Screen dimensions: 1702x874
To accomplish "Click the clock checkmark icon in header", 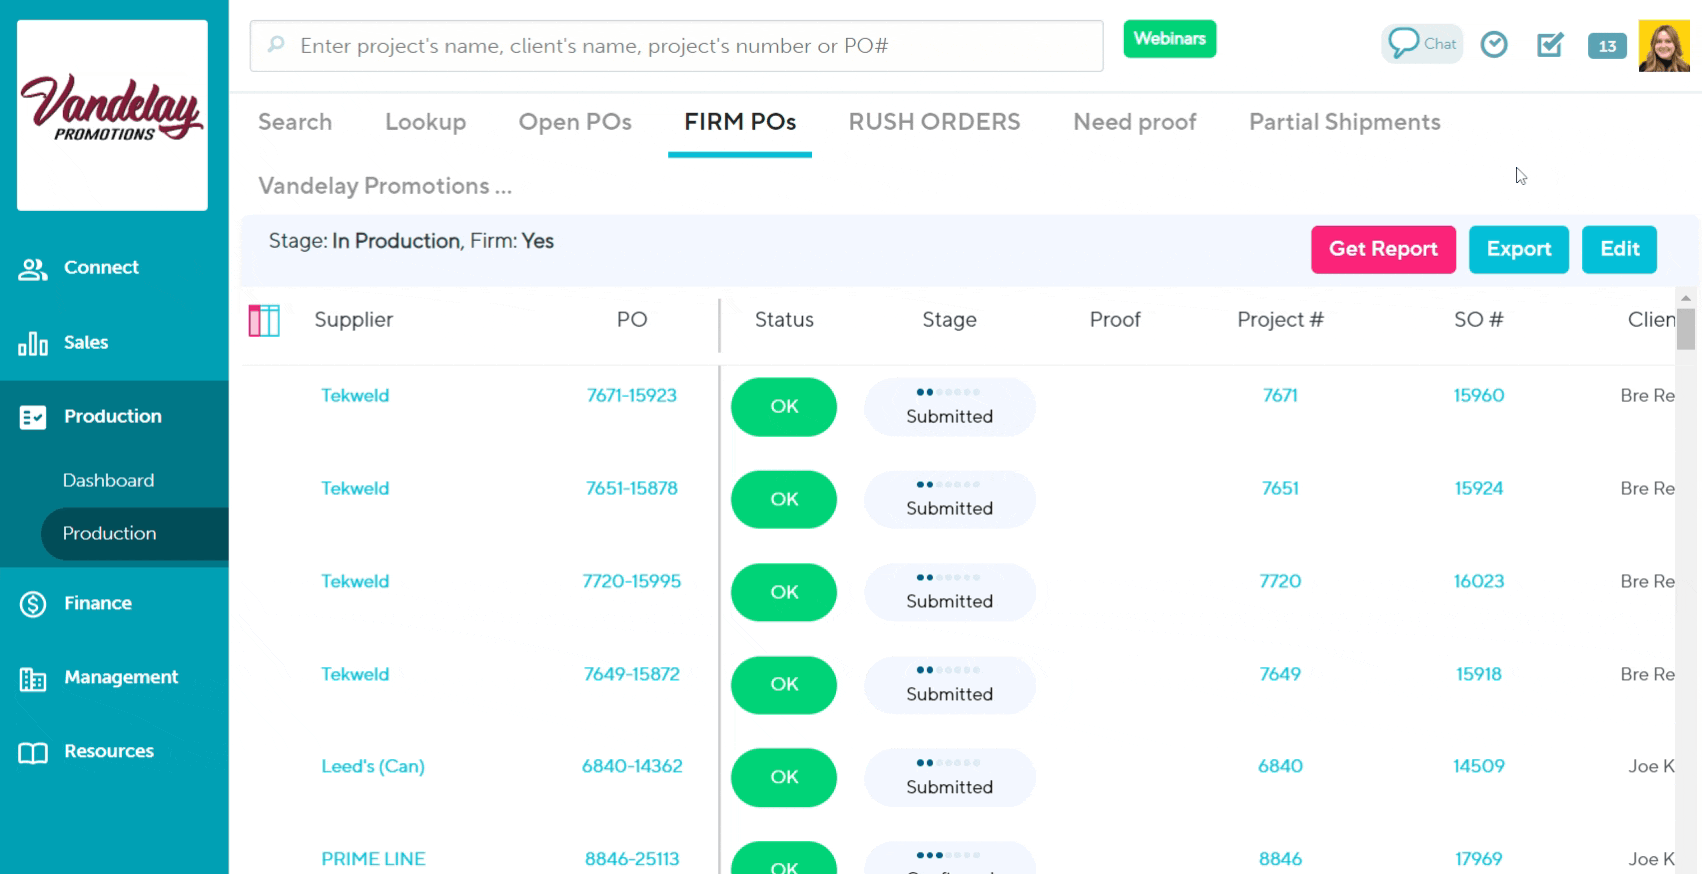I will (1494, 45).
